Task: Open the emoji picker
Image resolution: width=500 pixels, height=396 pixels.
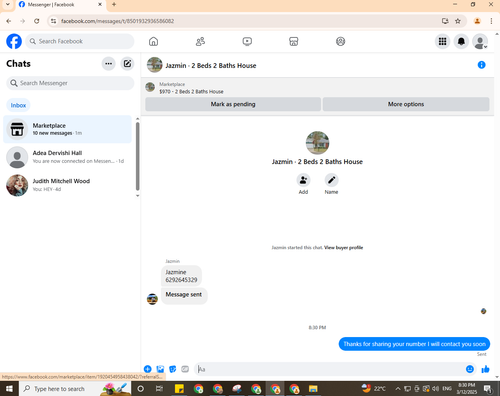Action: click(x=470, y=369)
